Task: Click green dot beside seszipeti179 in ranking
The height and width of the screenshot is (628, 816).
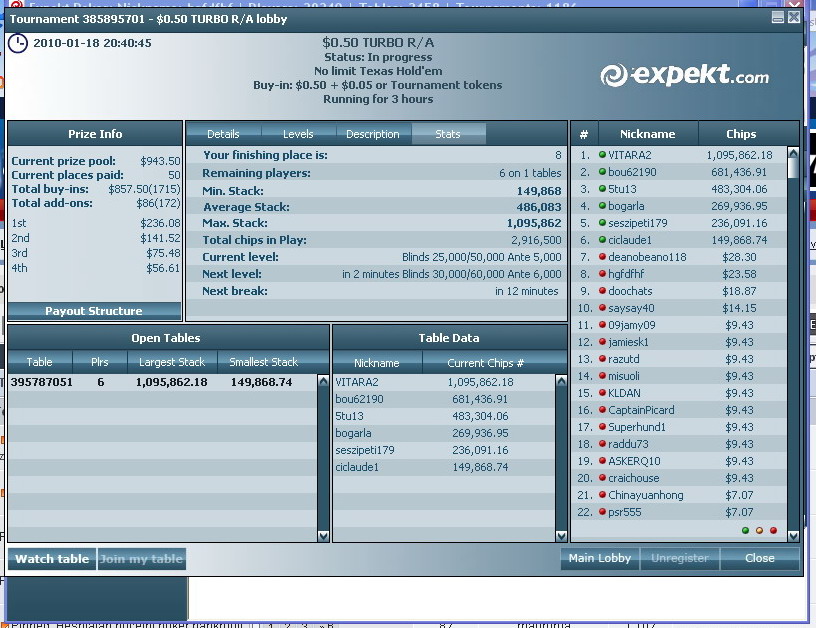Action: (x=602, y=223)
